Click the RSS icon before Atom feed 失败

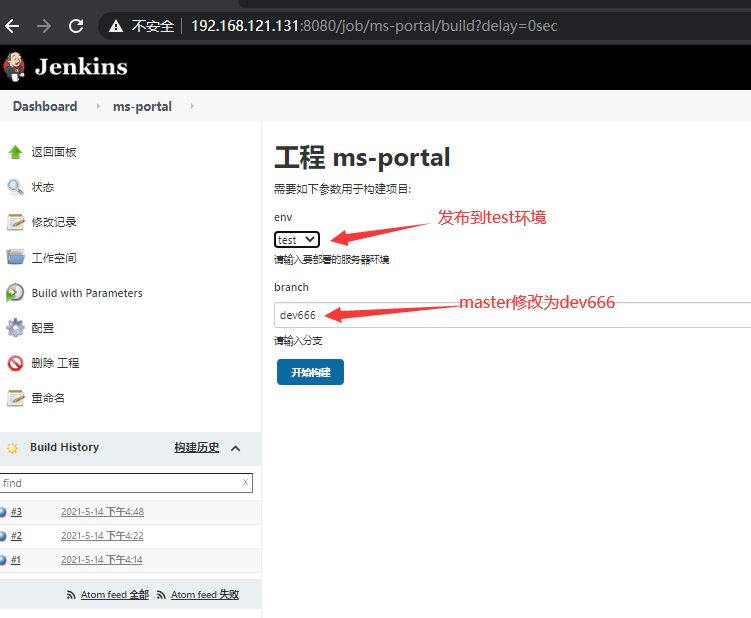tap(161, 595)
